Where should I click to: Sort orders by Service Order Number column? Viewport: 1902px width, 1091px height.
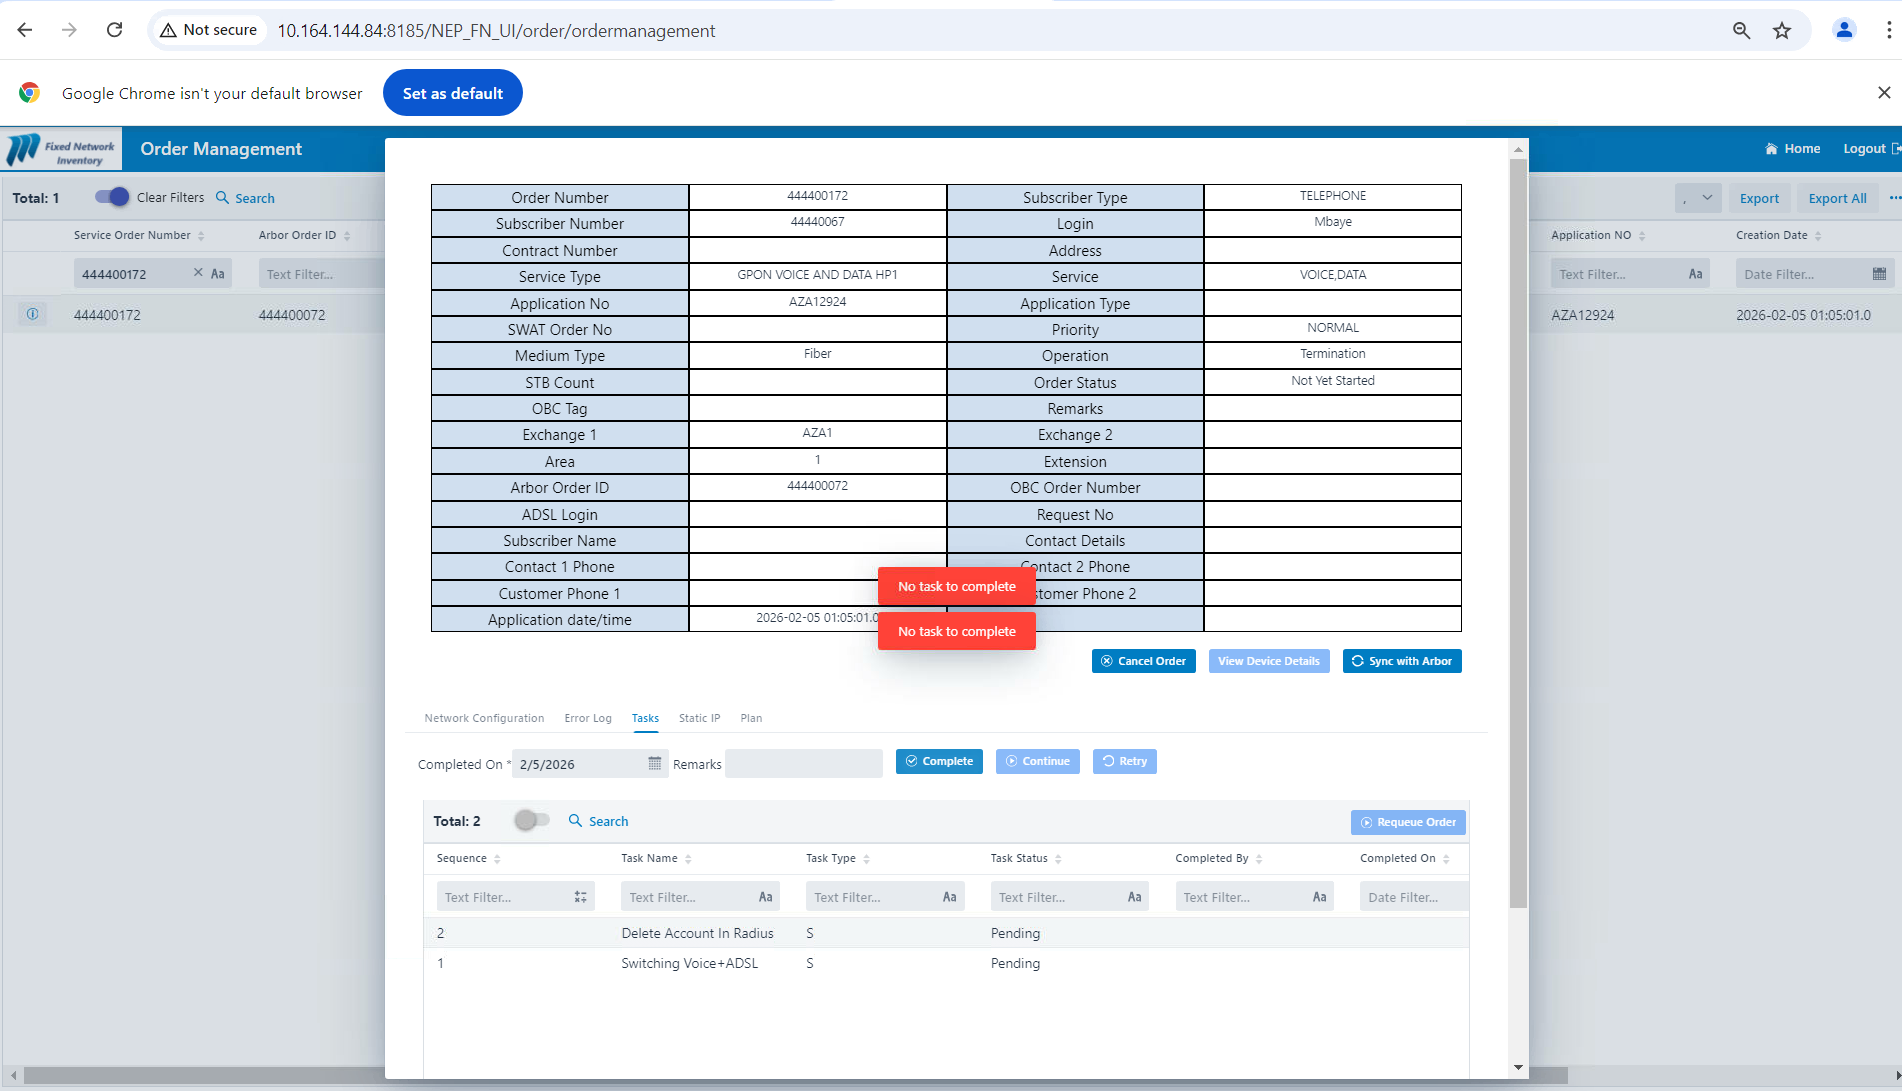point(201,236)
